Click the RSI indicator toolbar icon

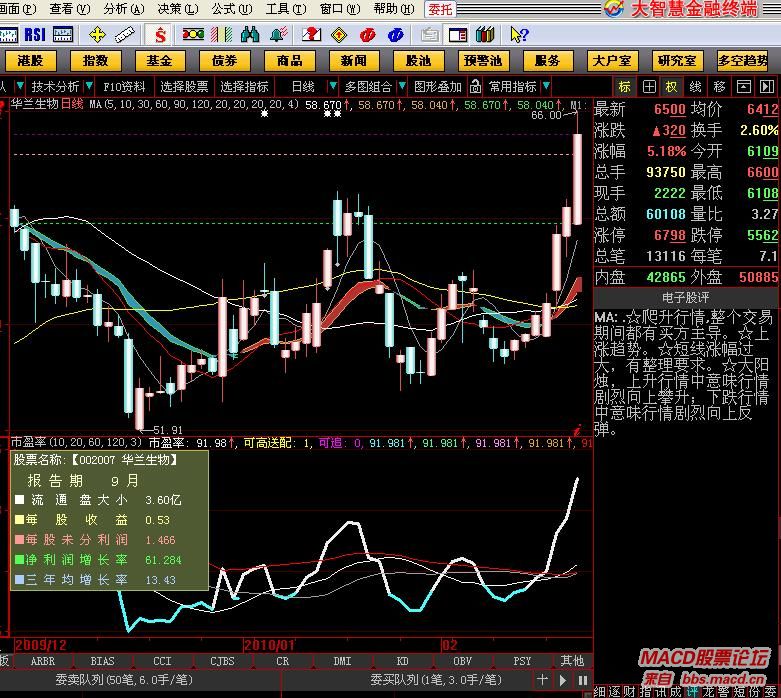pyautogui.click(x=35, y=34)
